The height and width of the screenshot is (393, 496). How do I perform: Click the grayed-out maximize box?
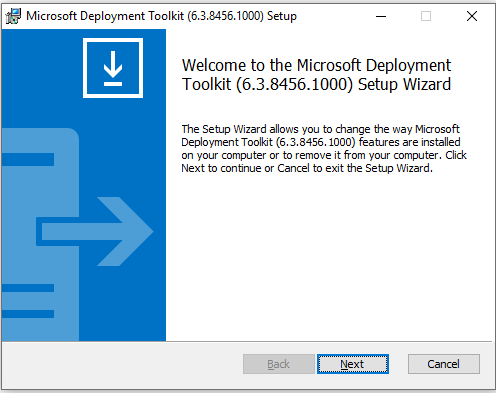click(426, 16)
